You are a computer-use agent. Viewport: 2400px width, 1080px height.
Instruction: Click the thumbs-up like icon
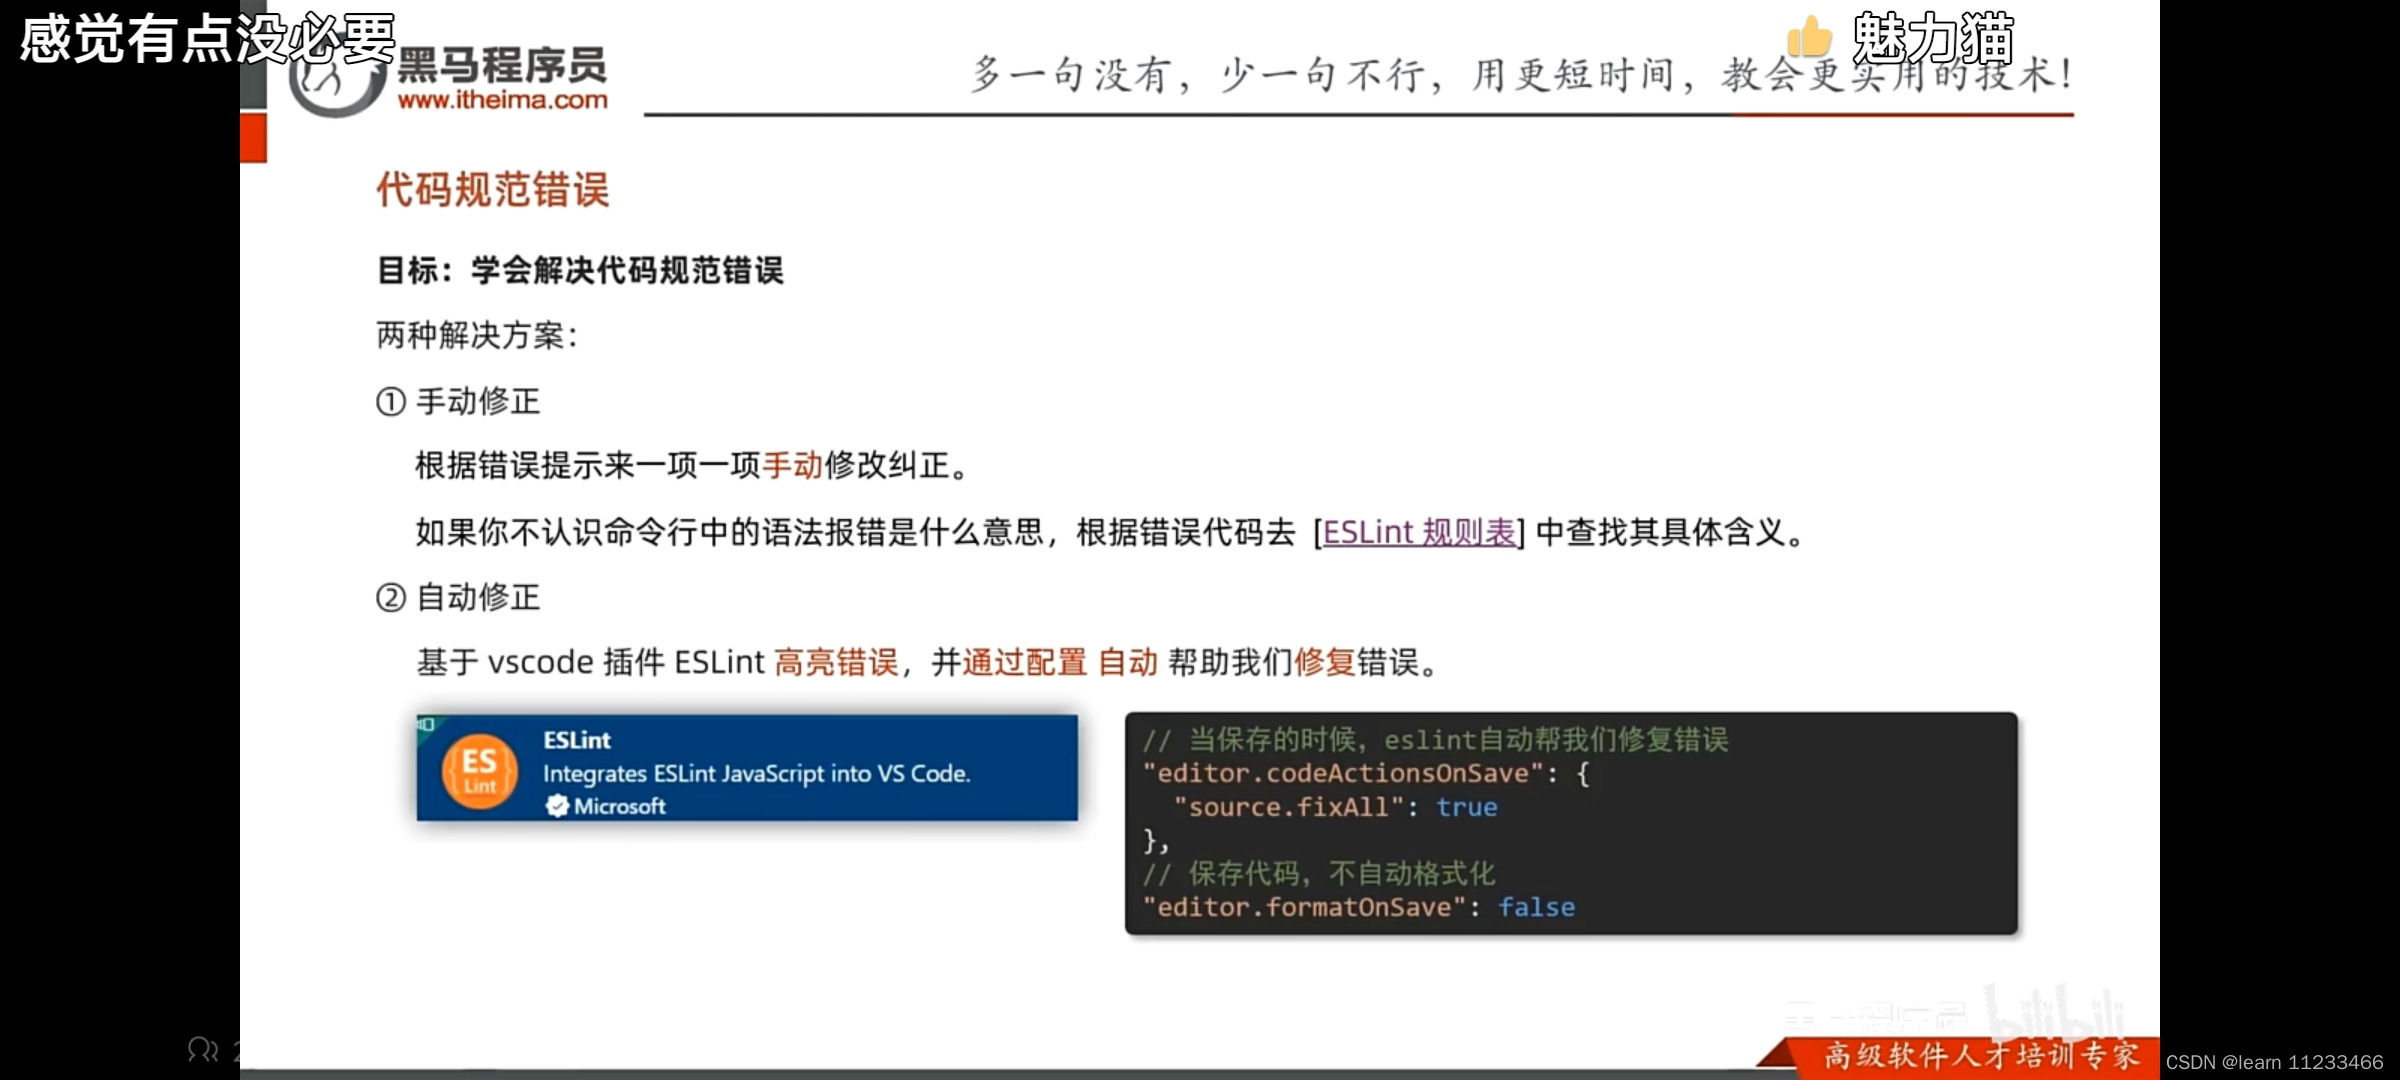pos(1808,38)
